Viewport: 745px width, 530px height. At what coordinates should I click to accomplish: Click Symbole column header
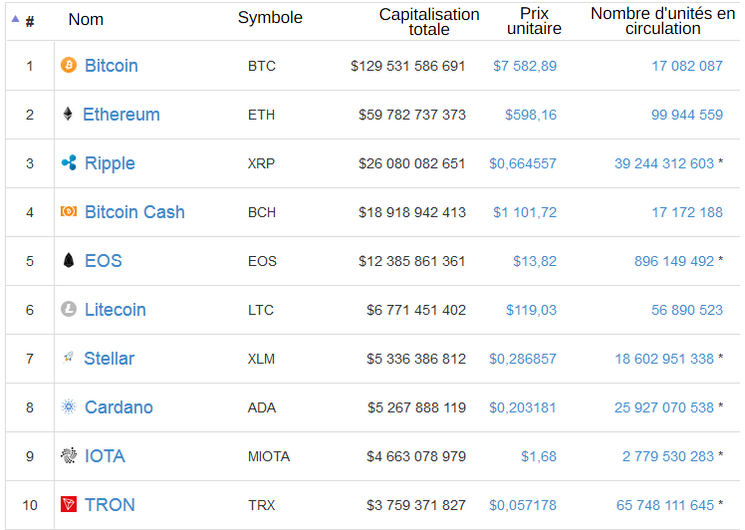[270, 19]
